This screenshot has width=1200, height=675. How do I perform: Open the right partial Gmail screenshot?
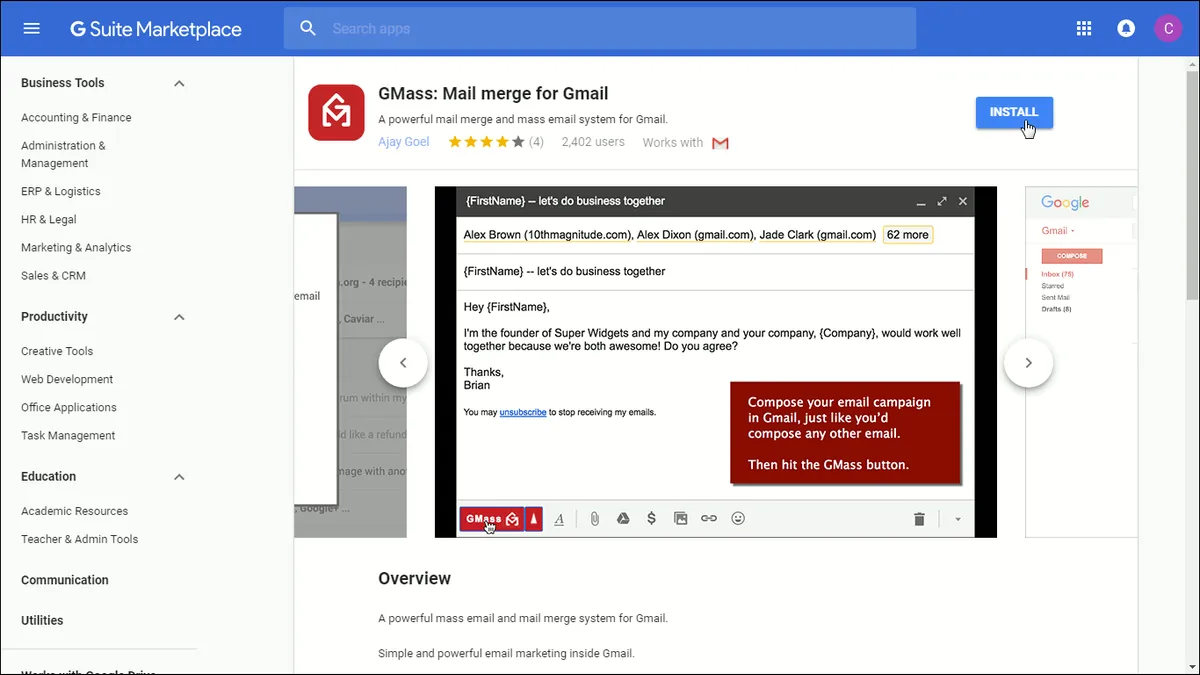pos(1081,362)
